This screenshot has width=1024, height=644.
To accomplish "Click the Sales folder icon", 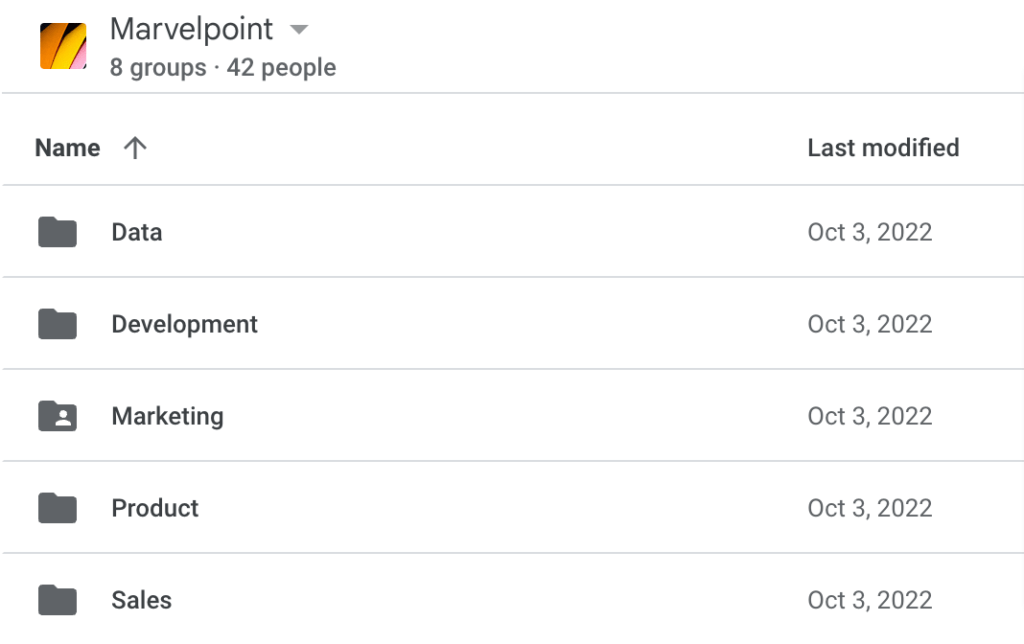I will tap(57, 600).
